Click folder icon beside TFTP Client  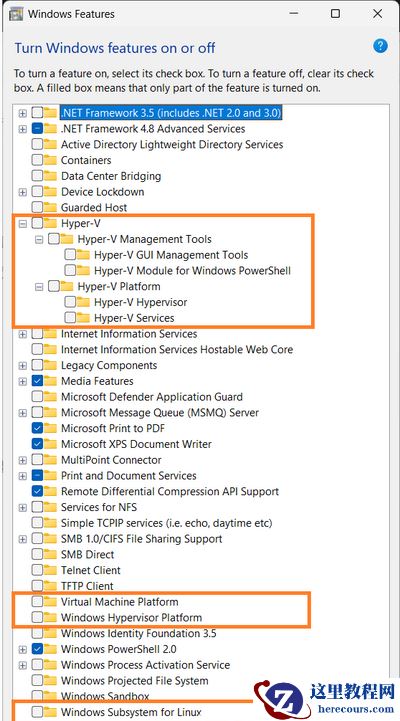coord(50,585)
